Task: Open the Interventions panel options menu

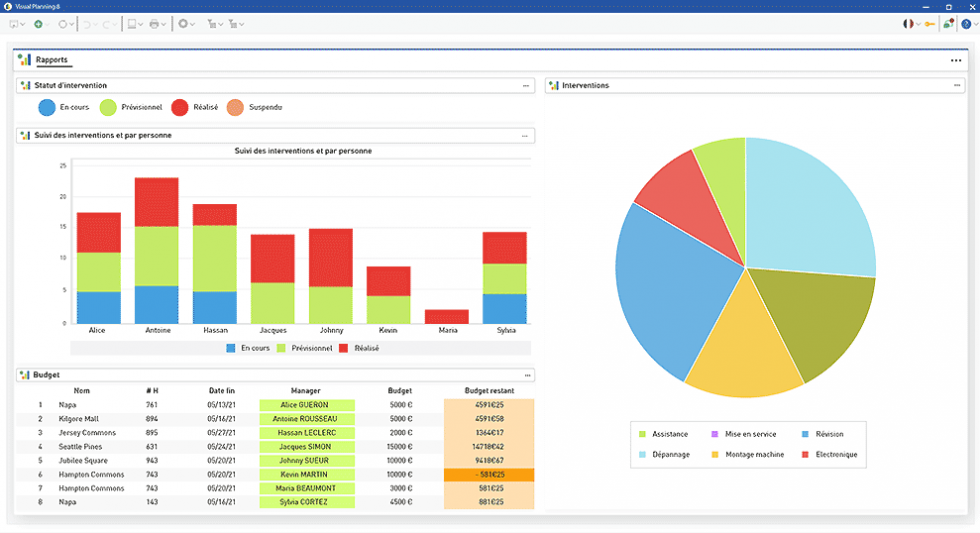Action: coord(958,85)
